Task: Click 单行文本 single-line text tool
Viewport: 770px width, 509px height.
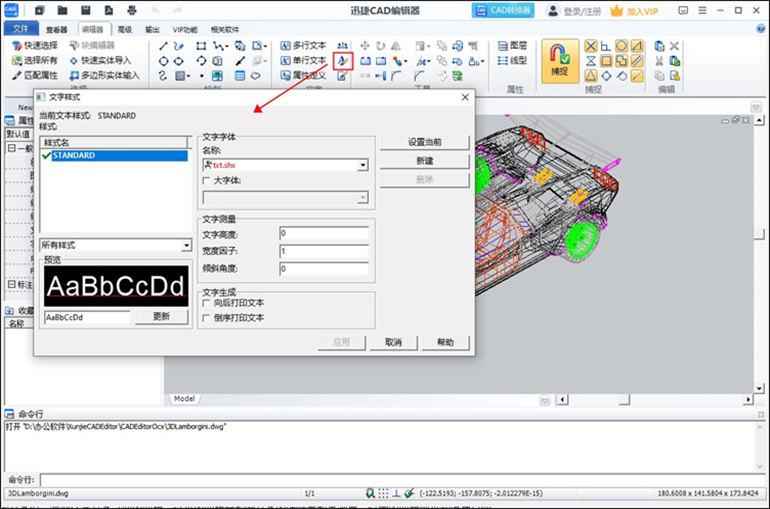Action: (303, 60)
